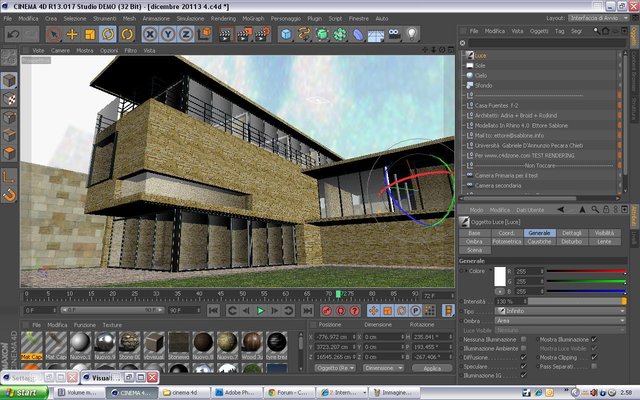Toggle X axis lock
640x400 pixels.
pyautogui.click(x=150, y=34)
